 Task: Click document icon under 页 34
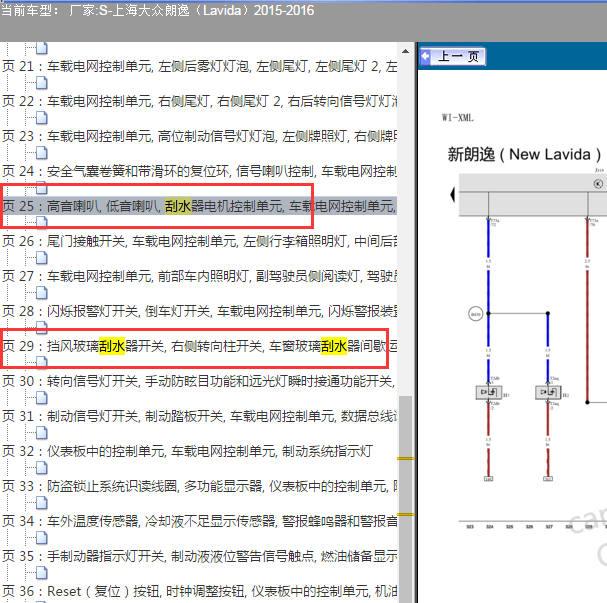(41, 538)
